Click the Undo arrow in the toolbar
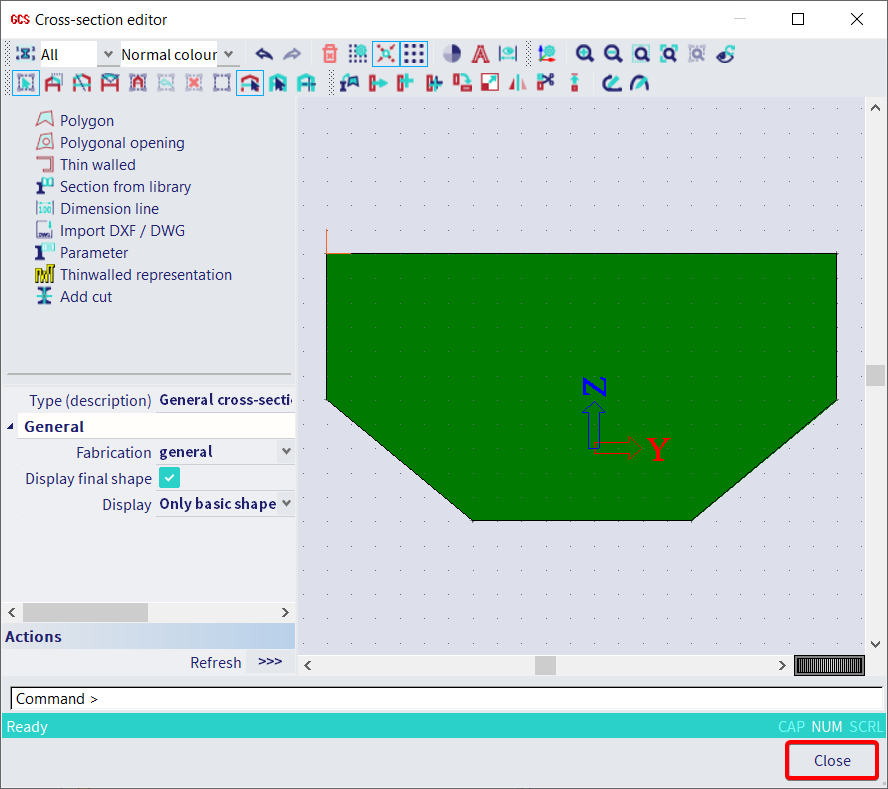This screenshot has width=888, height=789. tap(262, 54)
